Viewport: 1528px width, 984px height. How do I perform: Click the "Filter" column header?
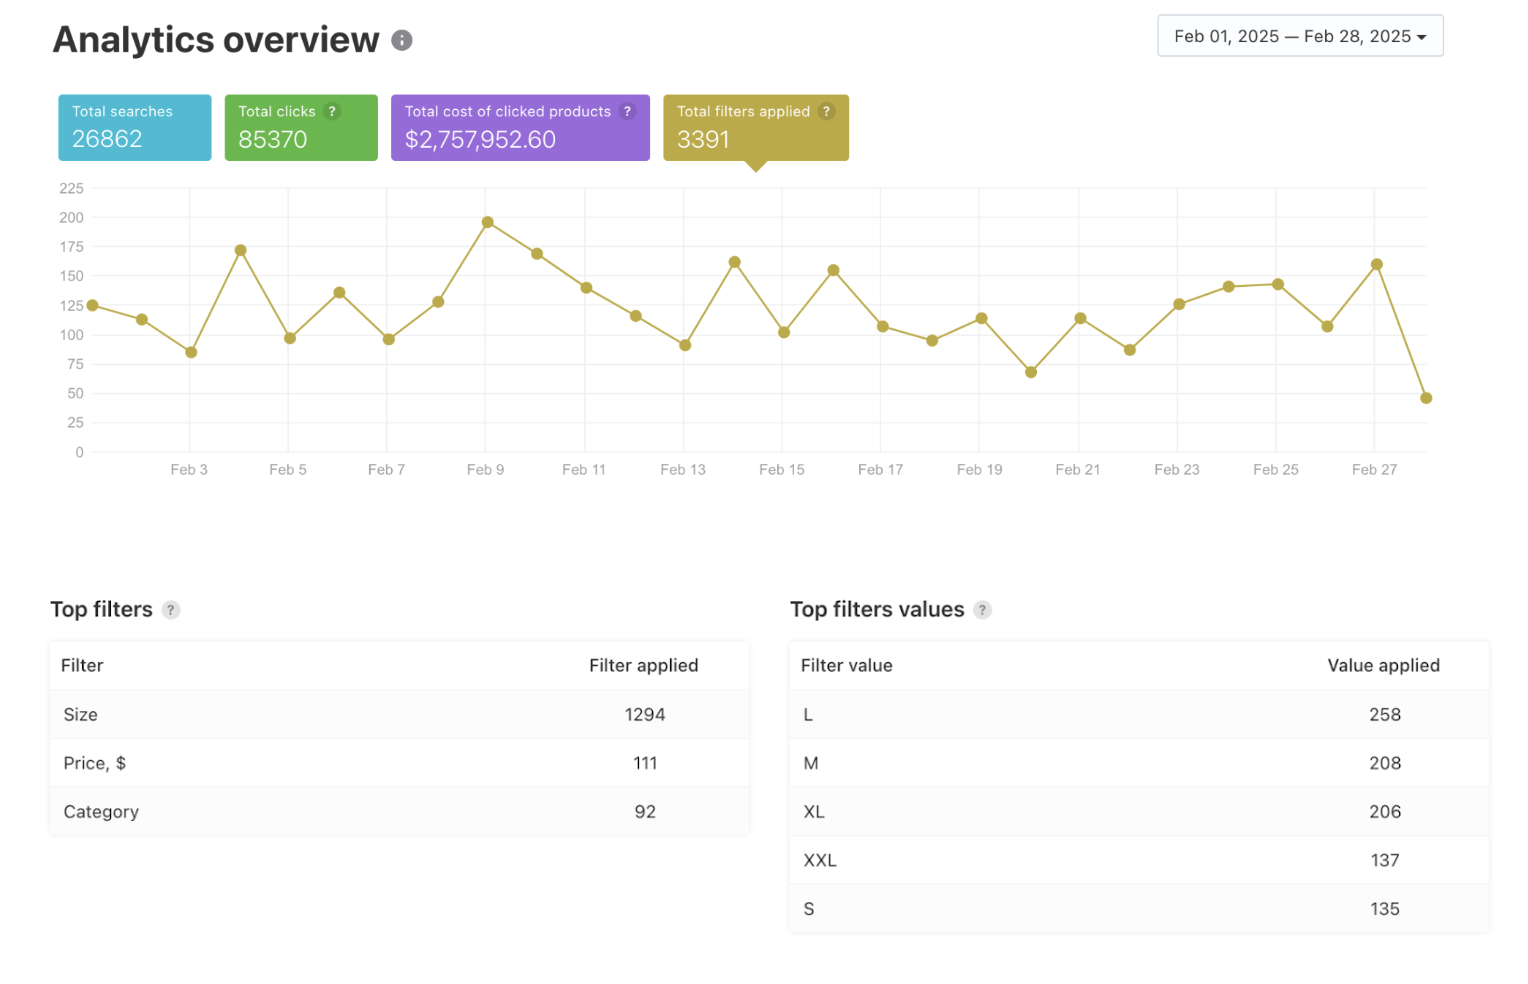[82, 666]
